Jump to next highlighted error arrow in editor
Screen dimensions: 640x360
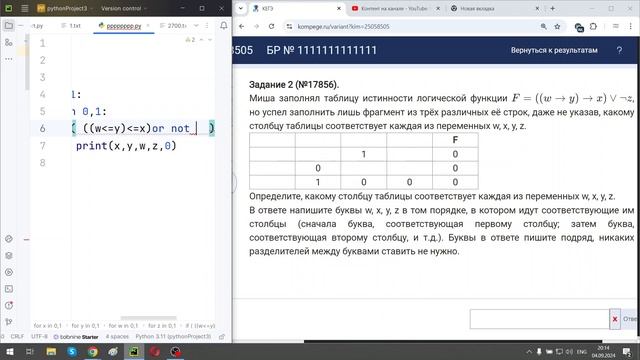[x=210, y=40]
